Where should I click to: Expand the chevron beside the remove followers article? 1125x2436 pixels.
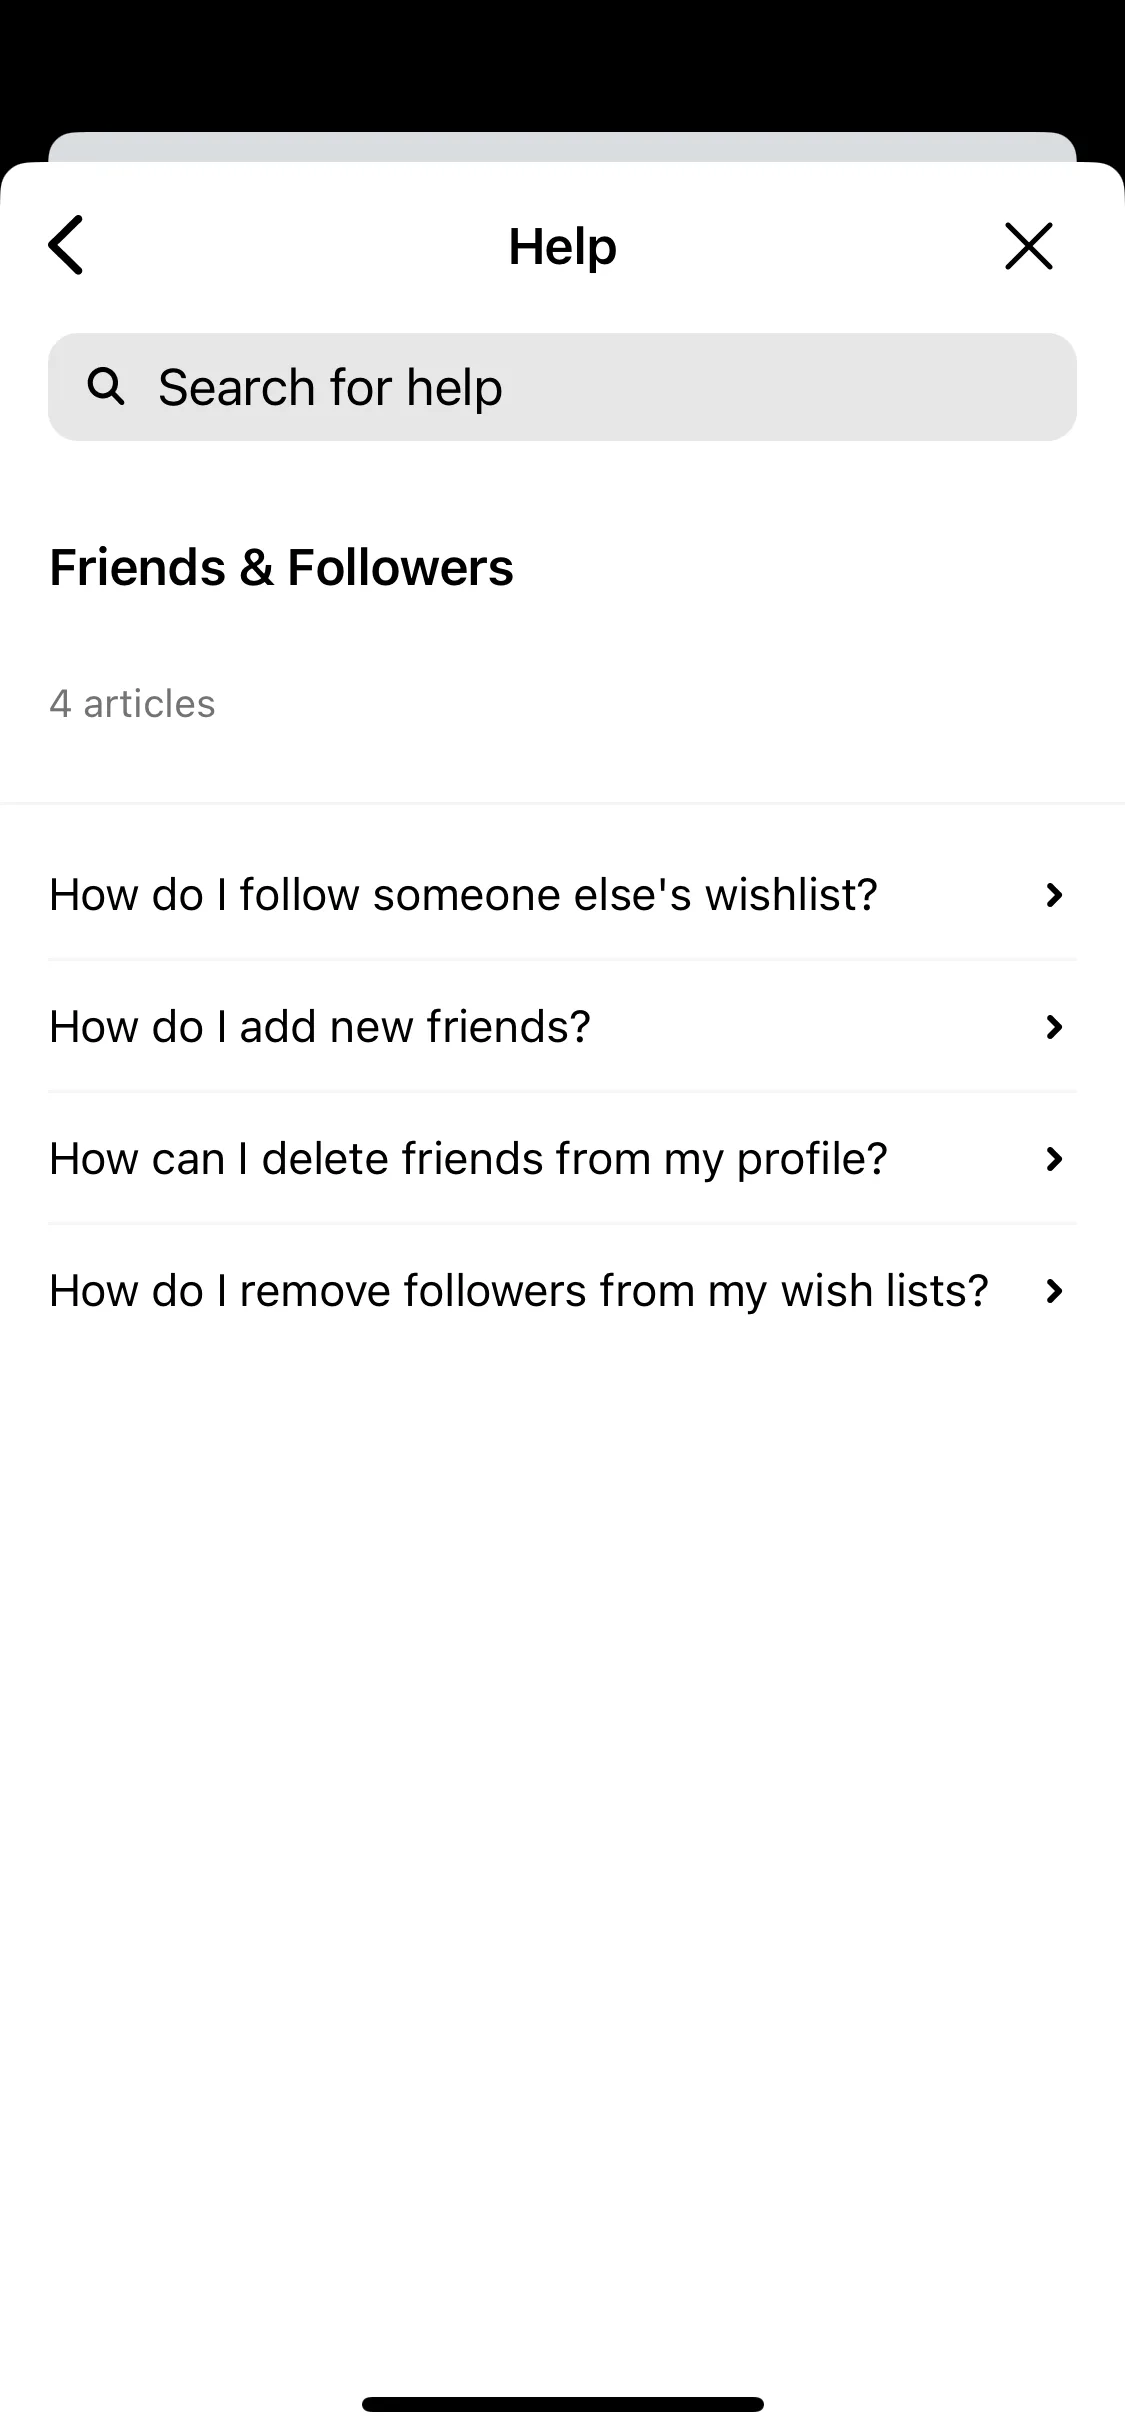coord(1053,1291)
